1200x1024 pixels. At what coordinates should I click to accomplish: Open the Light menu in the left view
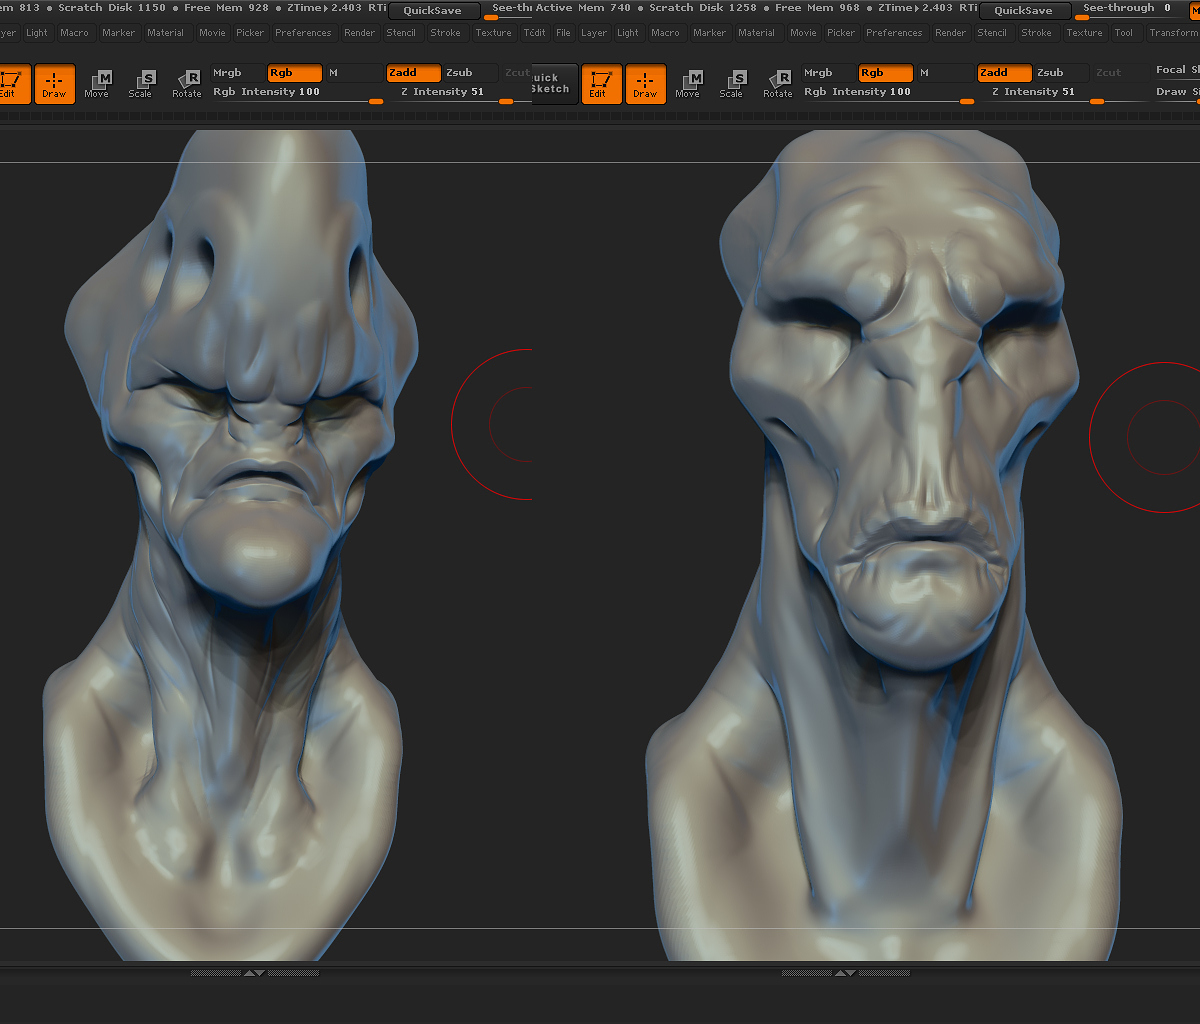click(x=37, y=33)
